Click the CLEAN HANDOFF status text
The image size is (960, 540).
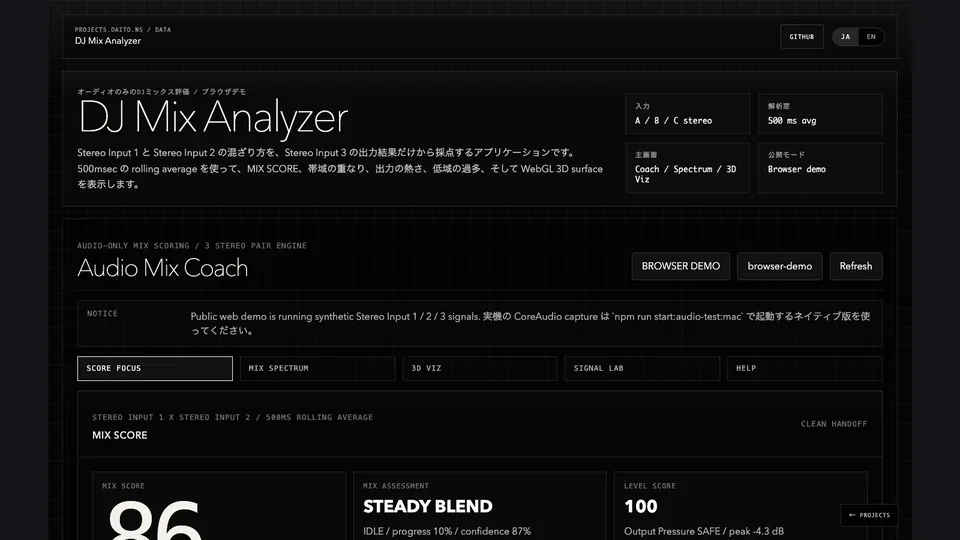click(x=834, y=424)
